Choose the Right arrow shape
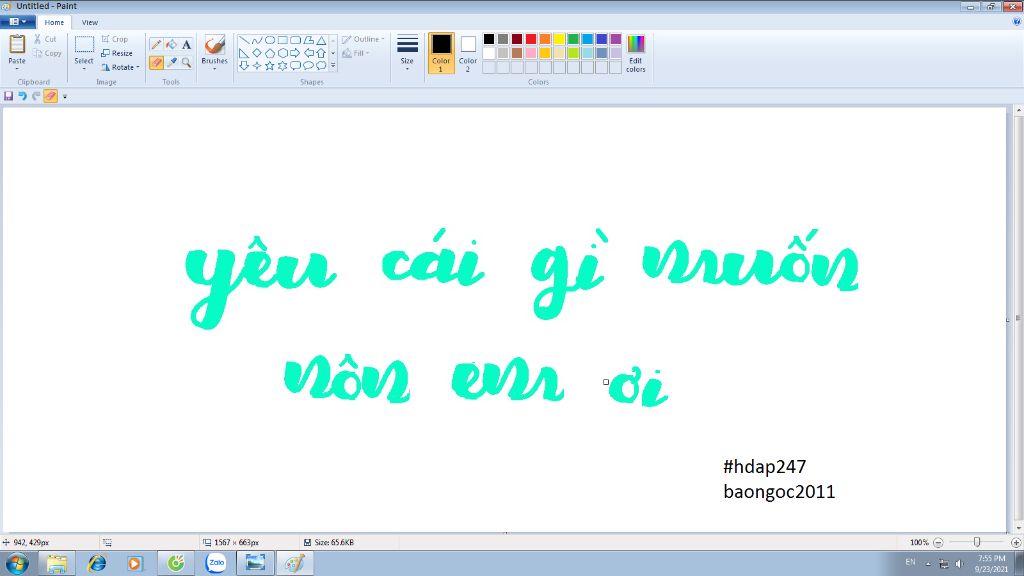The image size is (1024, 576). click(295, 53)
